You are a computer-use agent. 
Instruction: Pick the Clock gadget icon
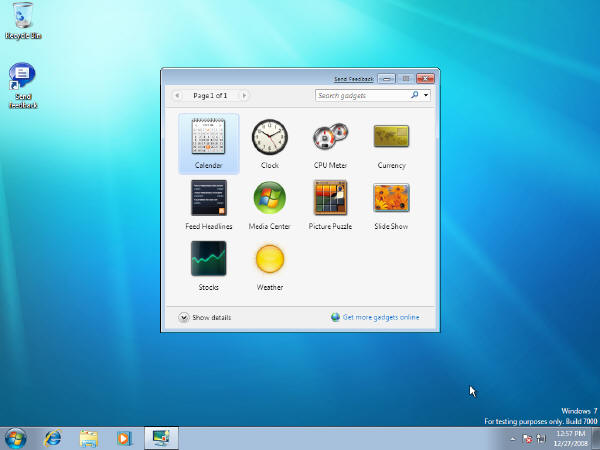click(x=269, y=137)
